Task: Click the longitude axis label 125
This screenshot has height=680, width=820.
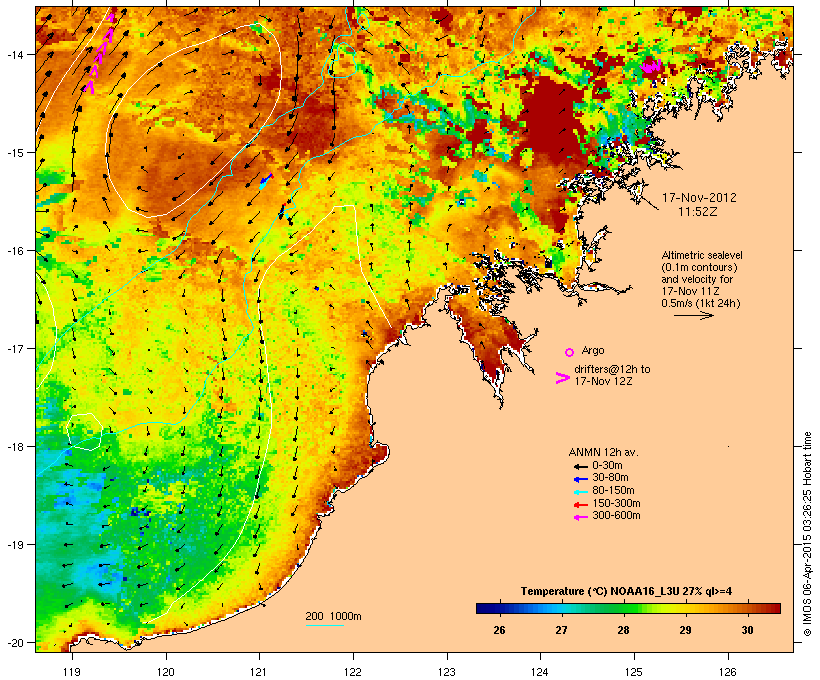Action: (634, 672)
